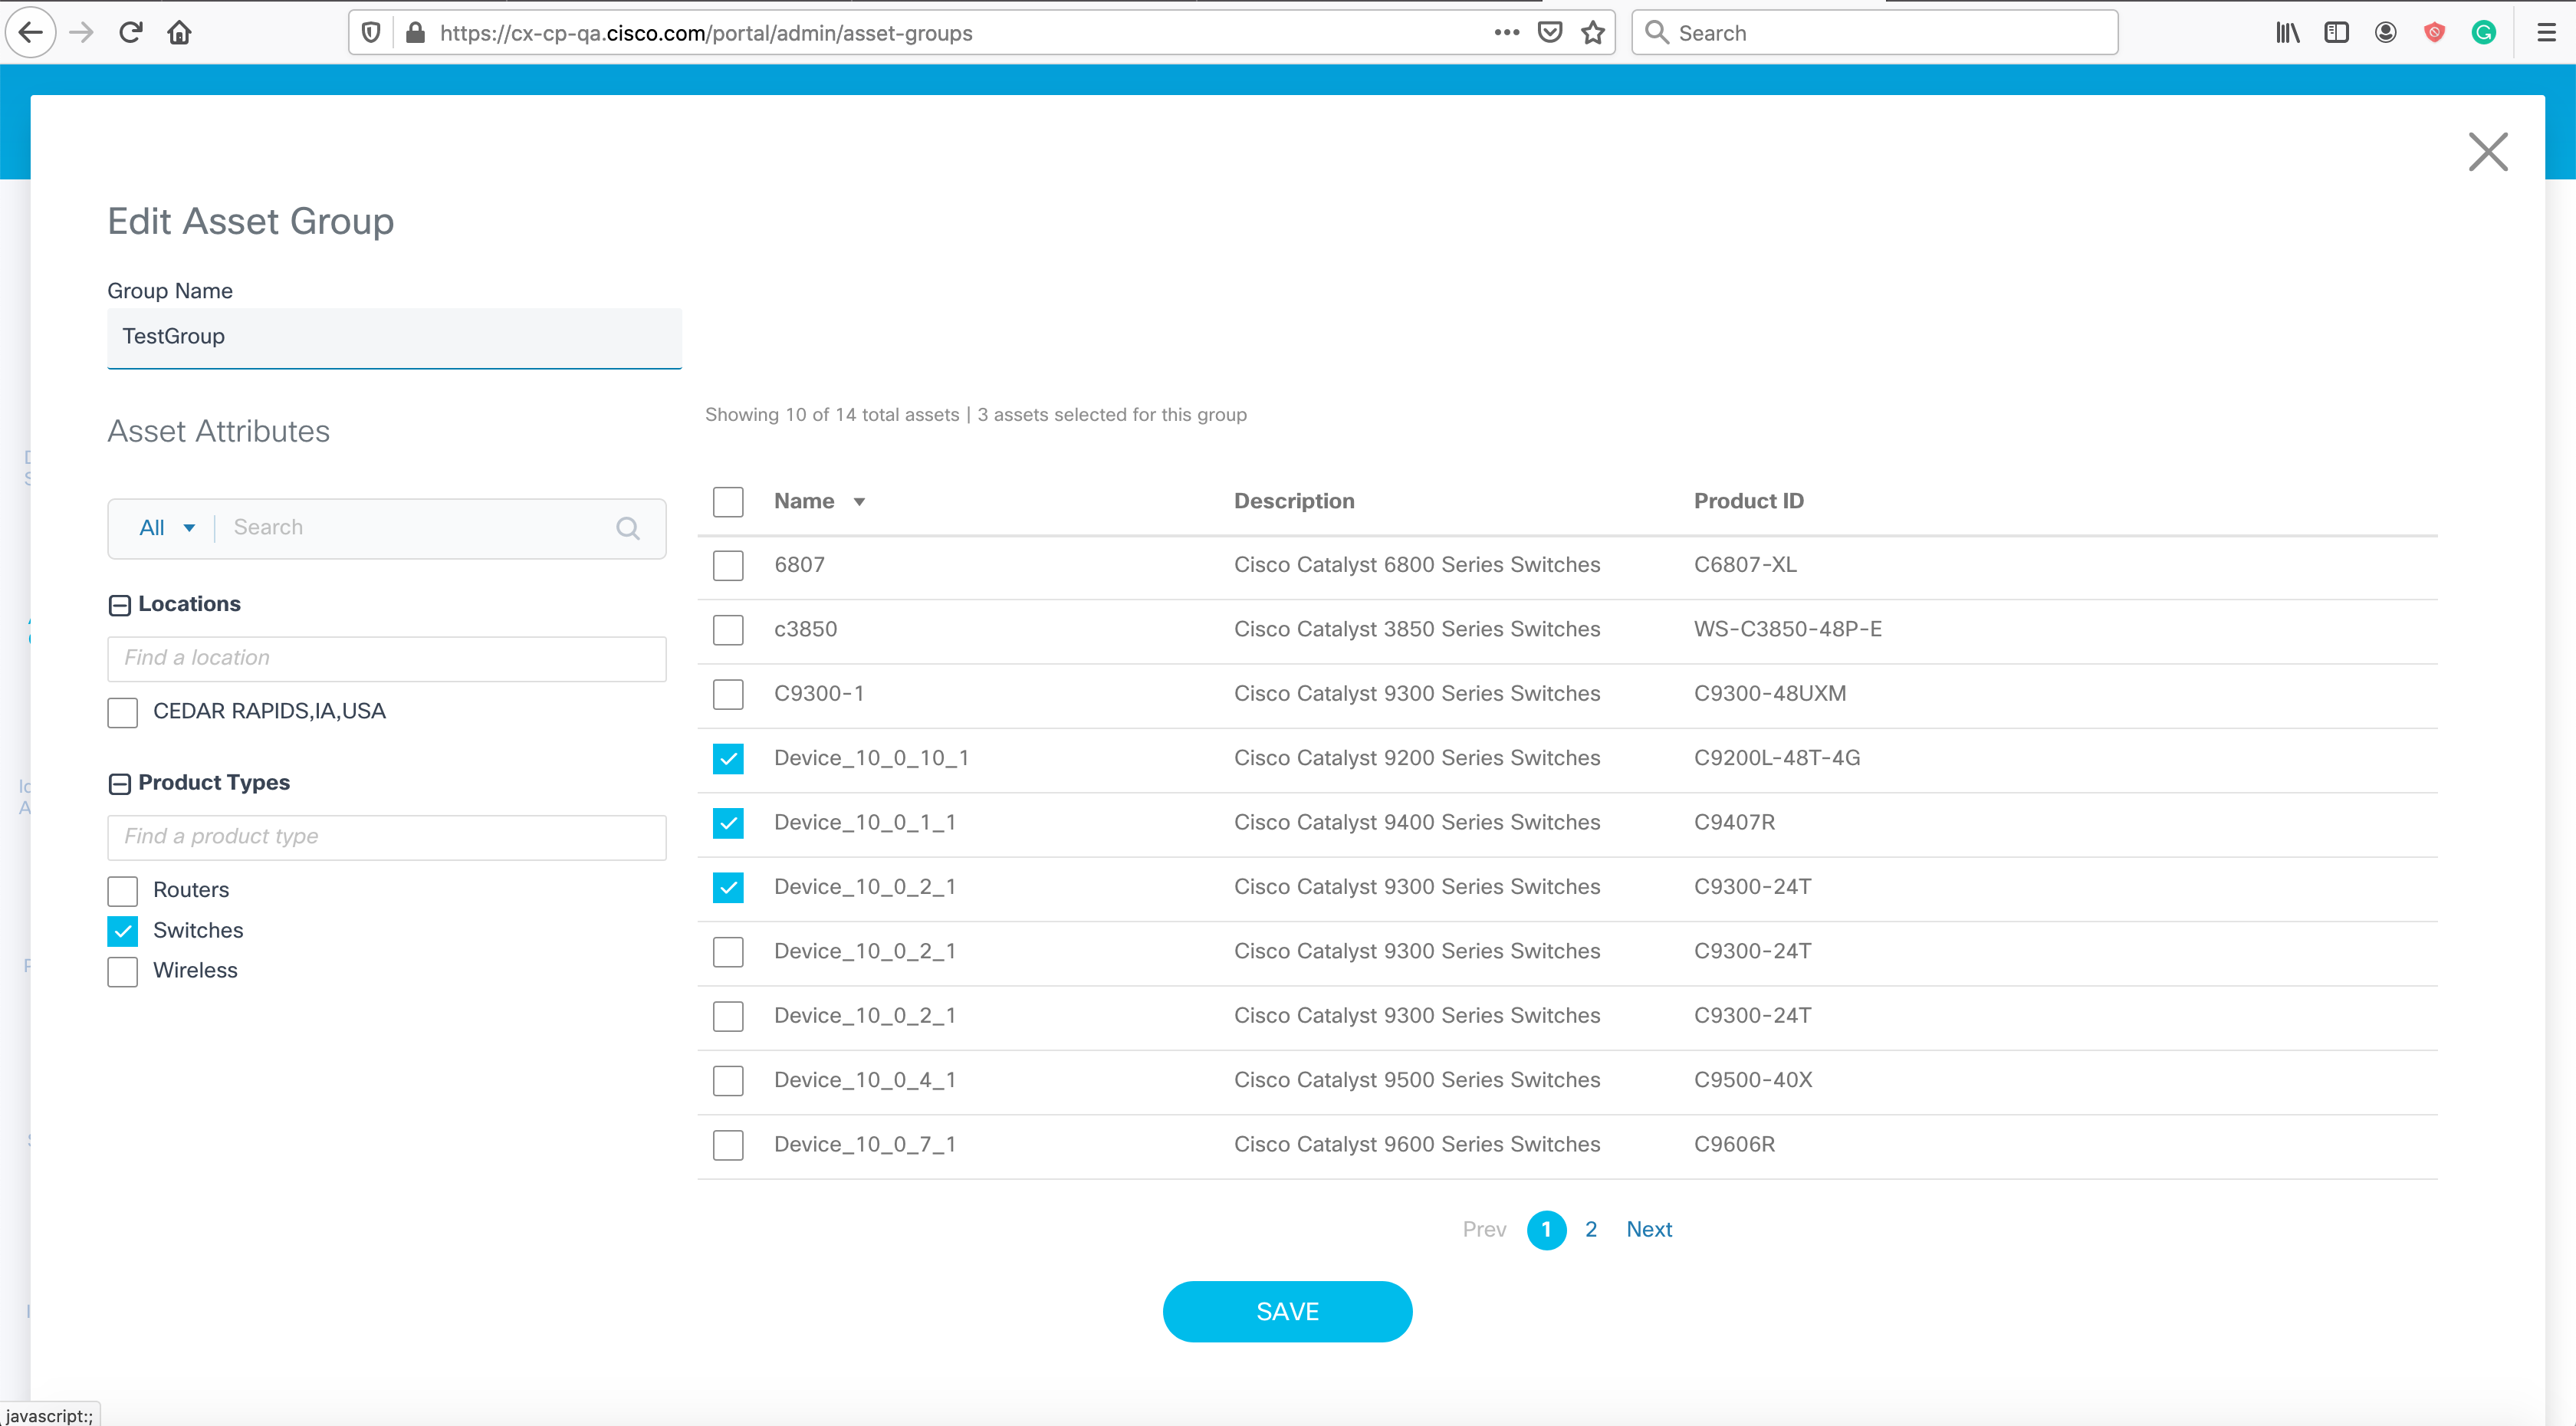Uncheck the Switches product type
This screenshot has height=1426, width=2576.
pyautogui.click(x=122, y=931)
